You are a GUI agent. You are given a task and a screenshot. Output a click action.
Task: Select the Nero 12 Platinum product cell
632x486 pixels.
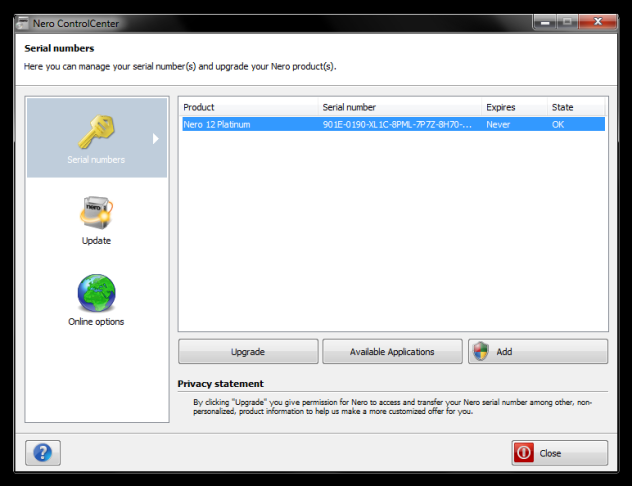pos(217,125)
